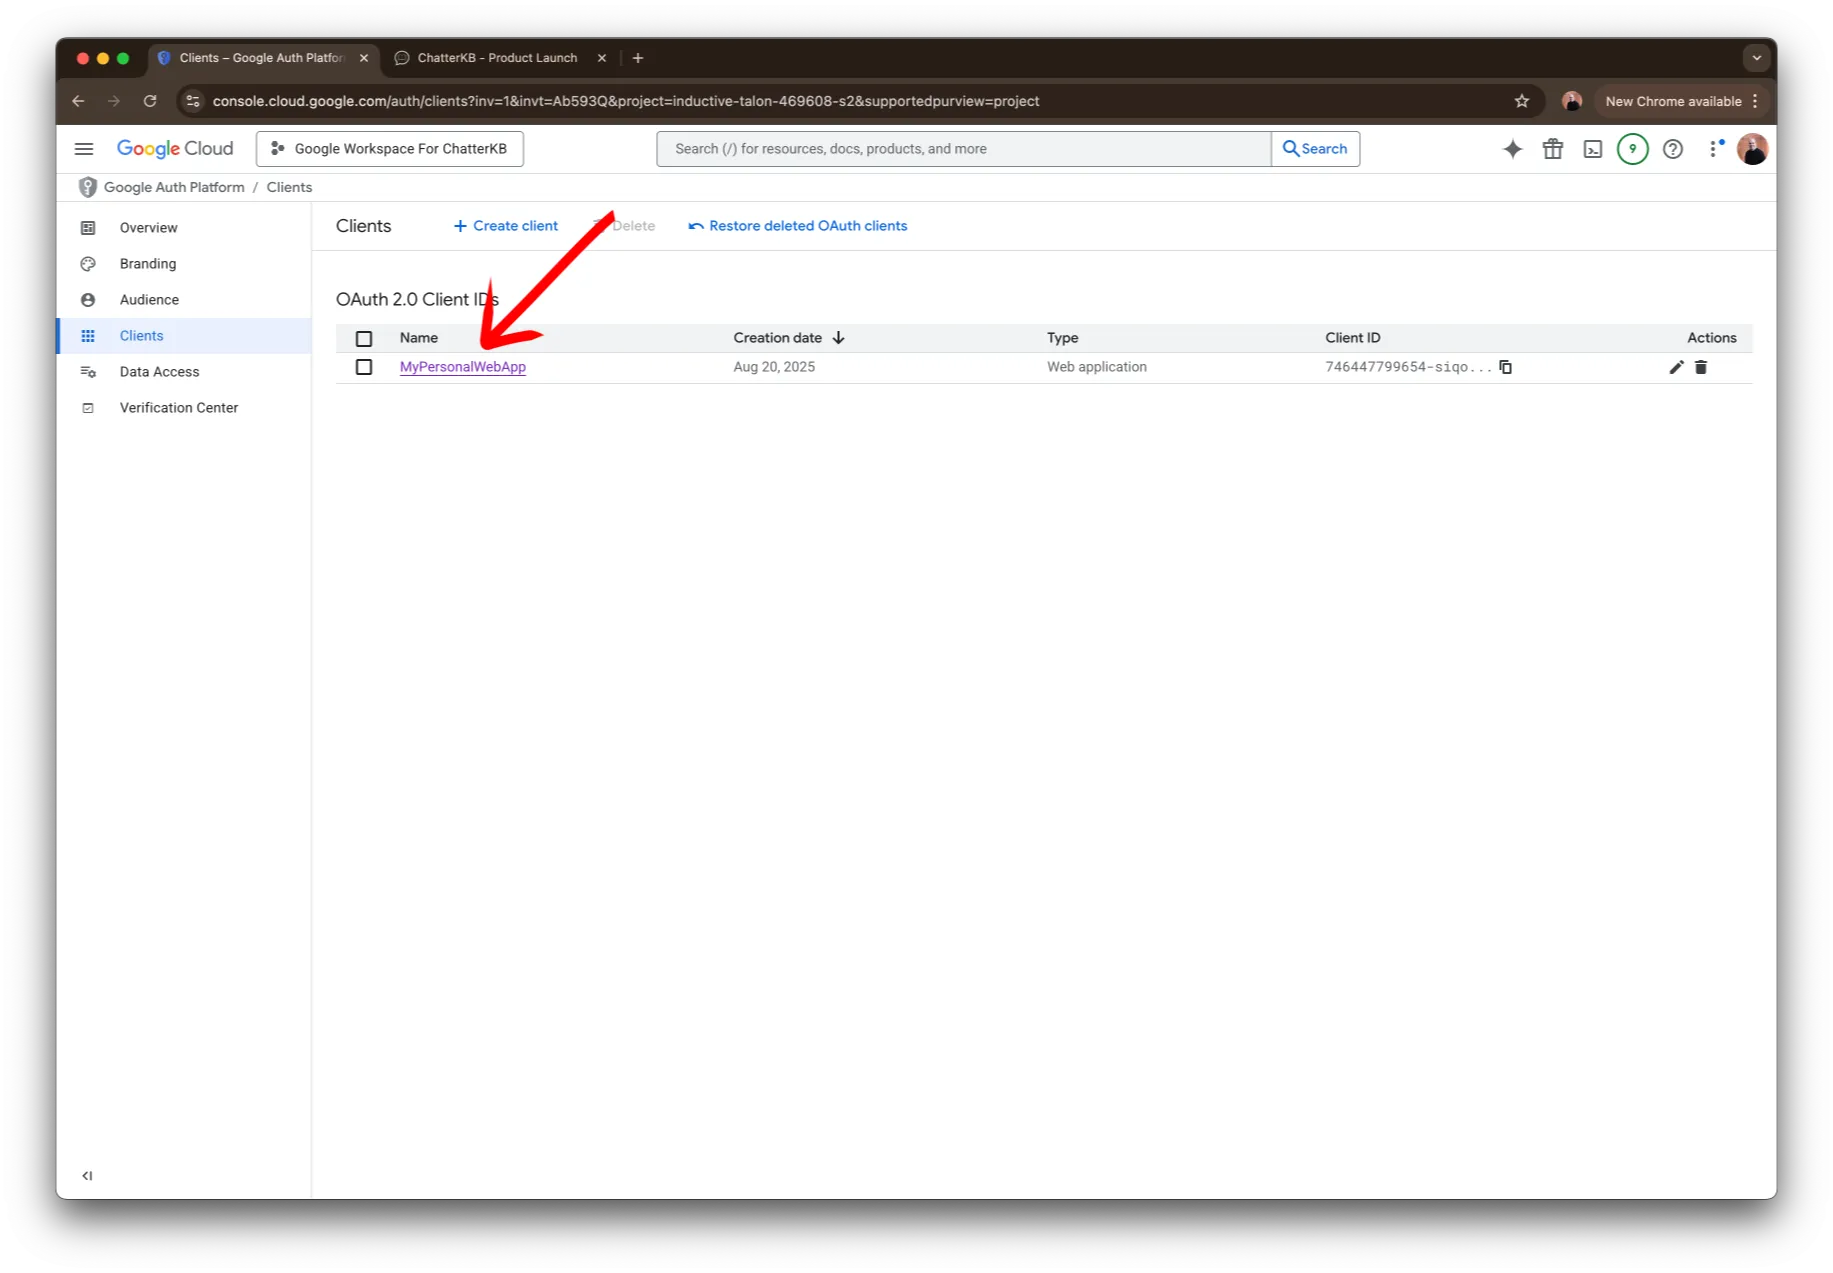Image resolution: width=1833 pixels, height=1273 pixels.
Task: Open the Chrome profile avatar
Action: [1571, 101]
